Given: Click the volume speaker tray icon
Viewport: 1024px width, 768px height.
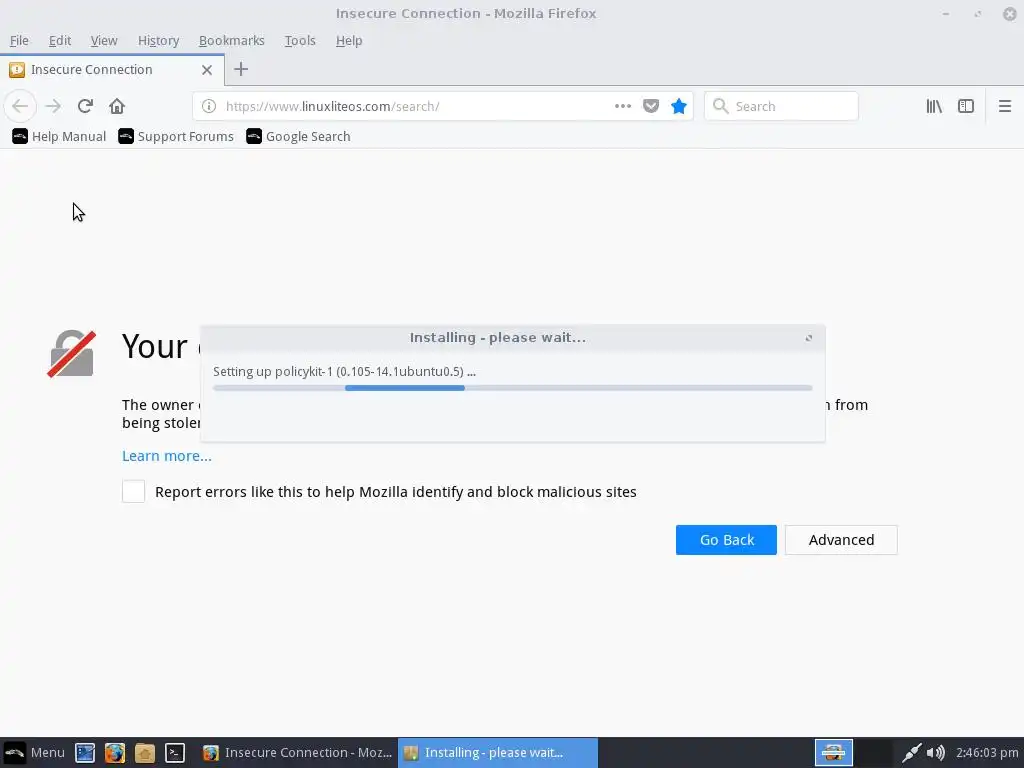Looking at the screenshot, I should (x=936, y=752).
